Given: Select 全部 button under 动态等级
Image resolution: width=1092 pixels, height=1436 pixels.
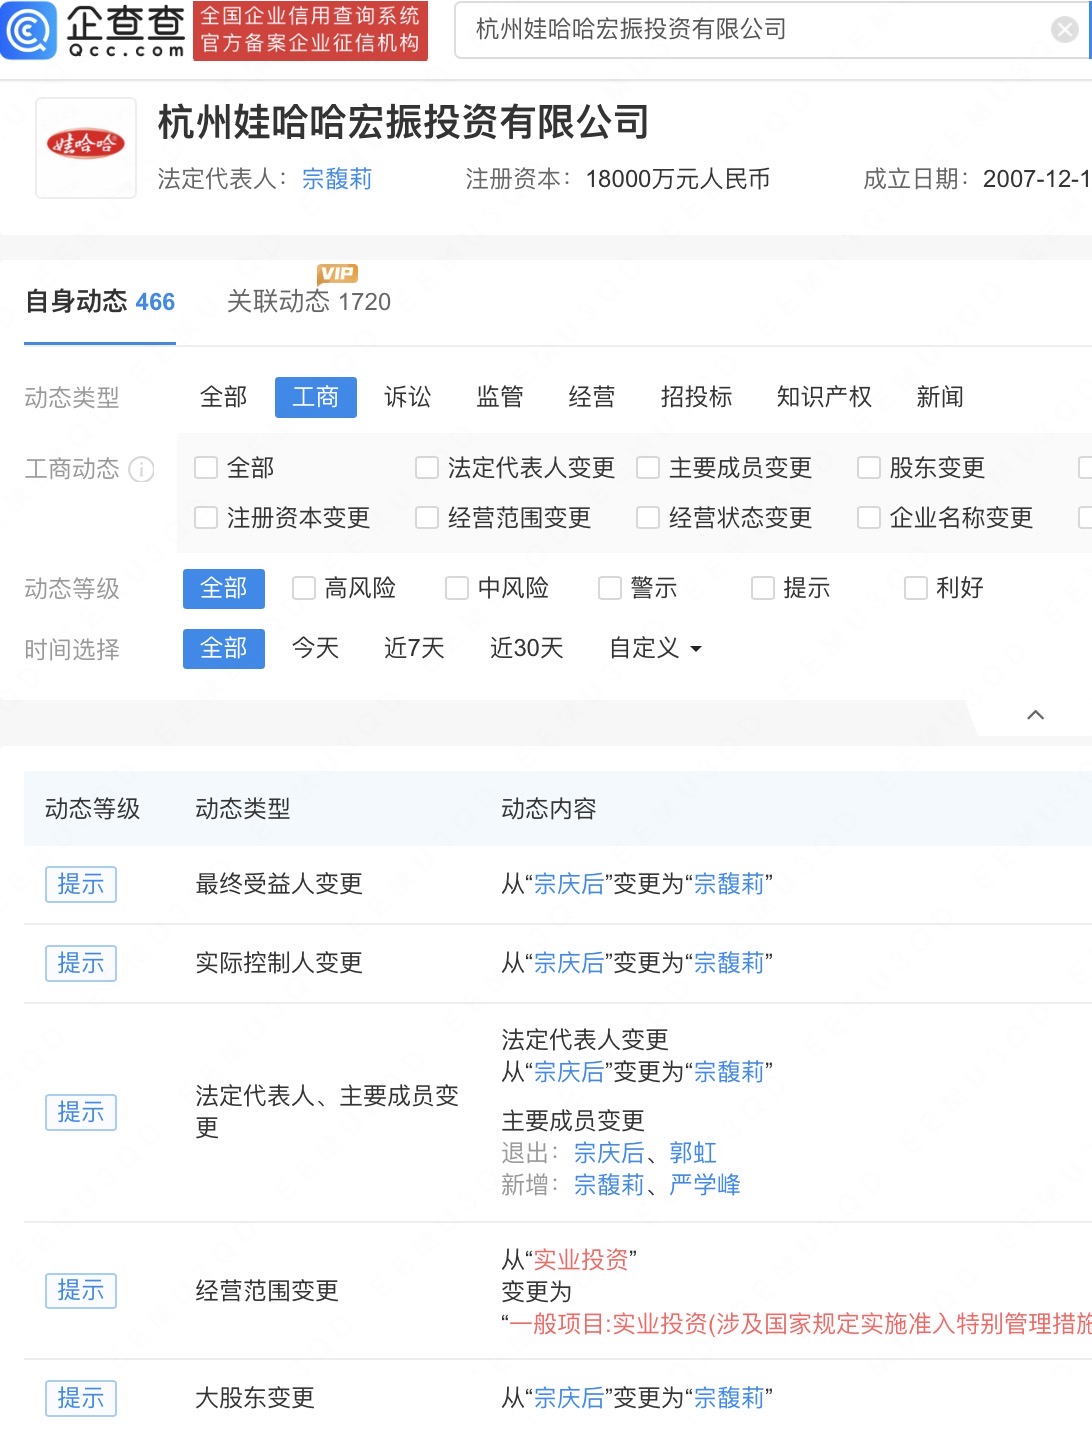Looking at the screenshot, I should click(224, 588).
